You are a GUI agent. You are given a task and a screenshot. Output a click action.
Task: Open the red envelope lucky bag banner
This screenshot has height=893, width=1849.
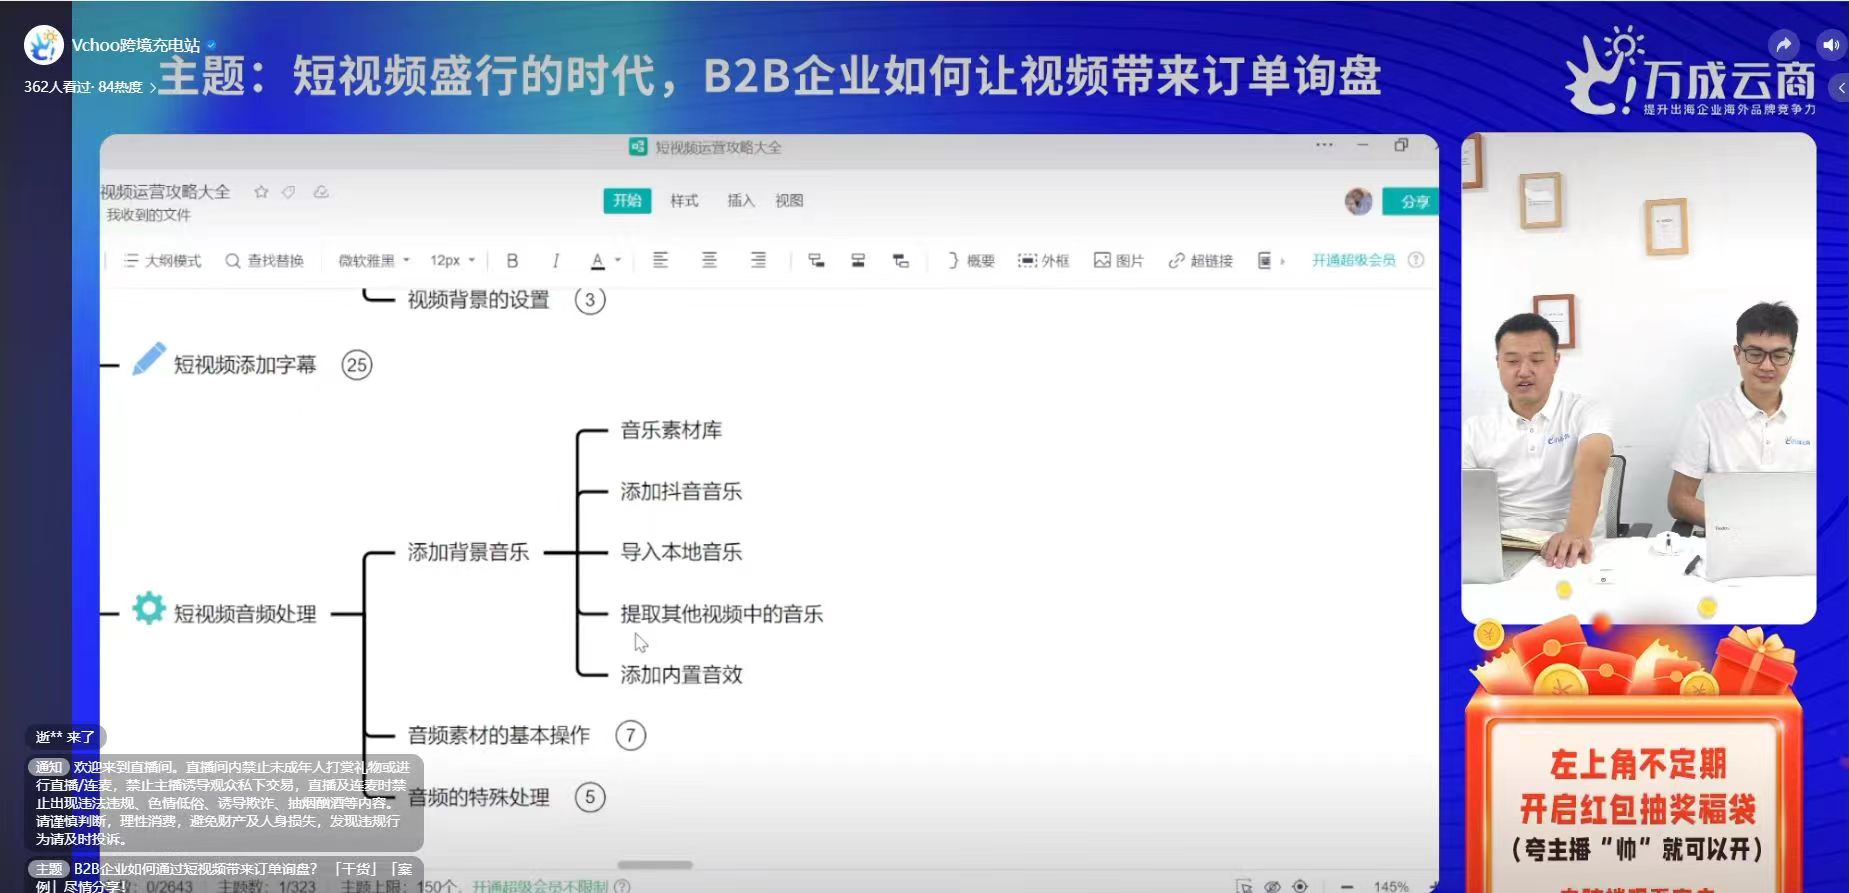point(1636,757)
